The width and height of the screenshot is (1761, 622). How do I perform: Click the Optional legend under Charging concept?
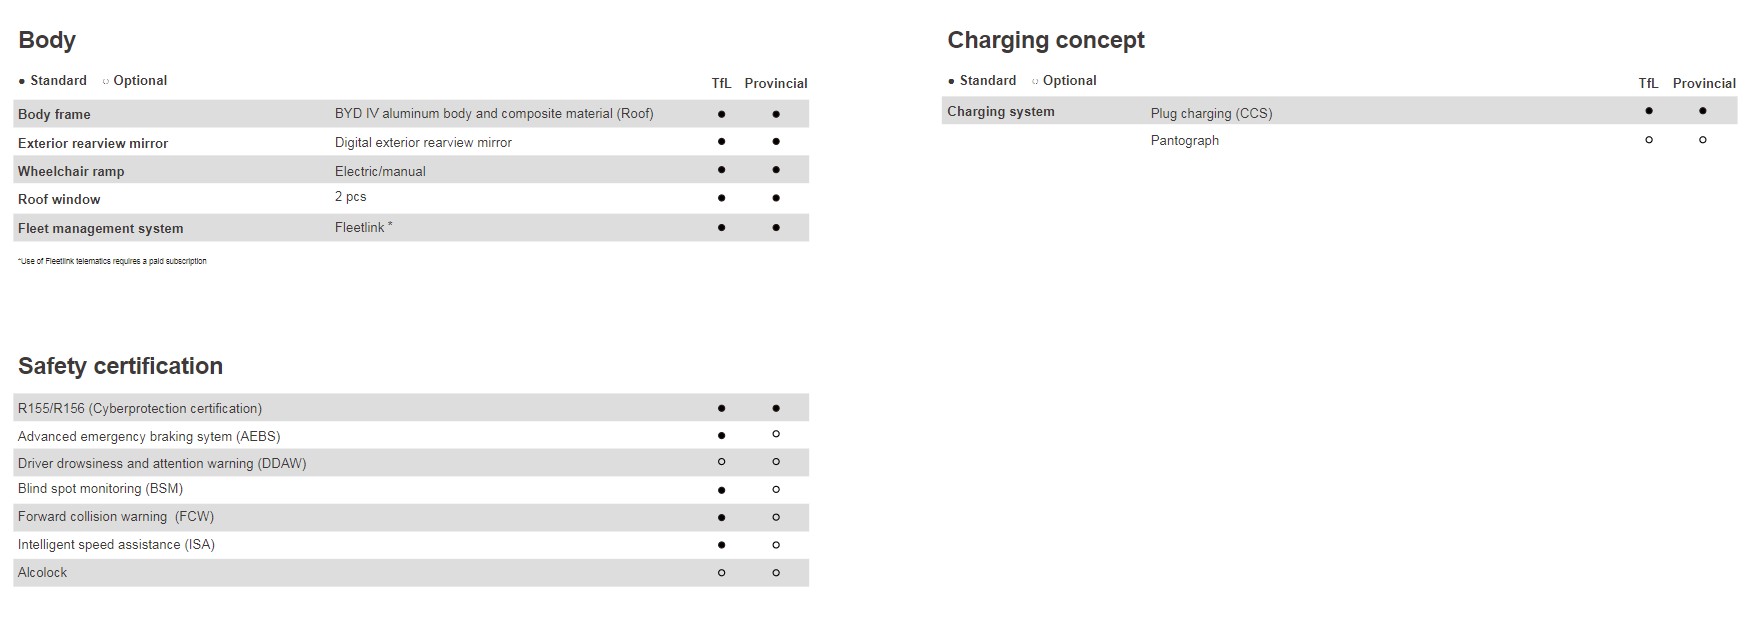click(x=1064, y=81)
